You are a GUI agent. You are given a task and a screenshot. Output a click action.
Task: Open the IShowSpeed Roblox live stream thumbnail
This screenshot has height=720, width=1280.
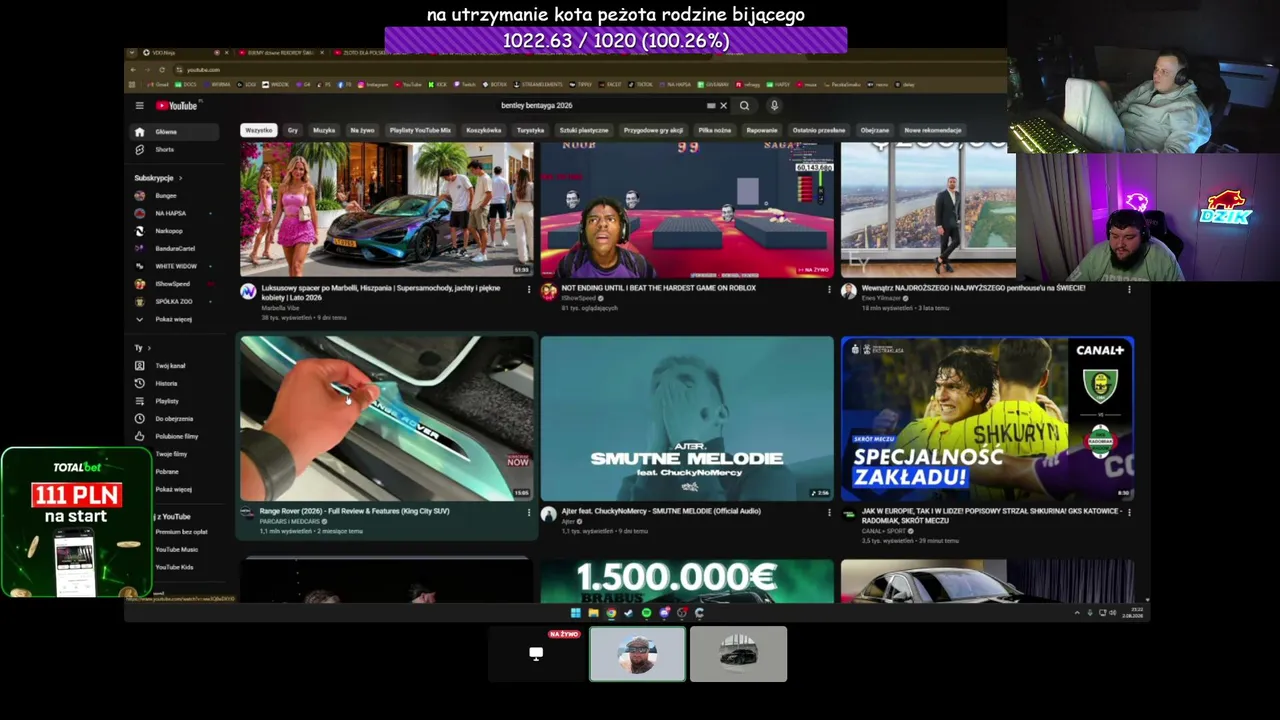coord(687,209)
